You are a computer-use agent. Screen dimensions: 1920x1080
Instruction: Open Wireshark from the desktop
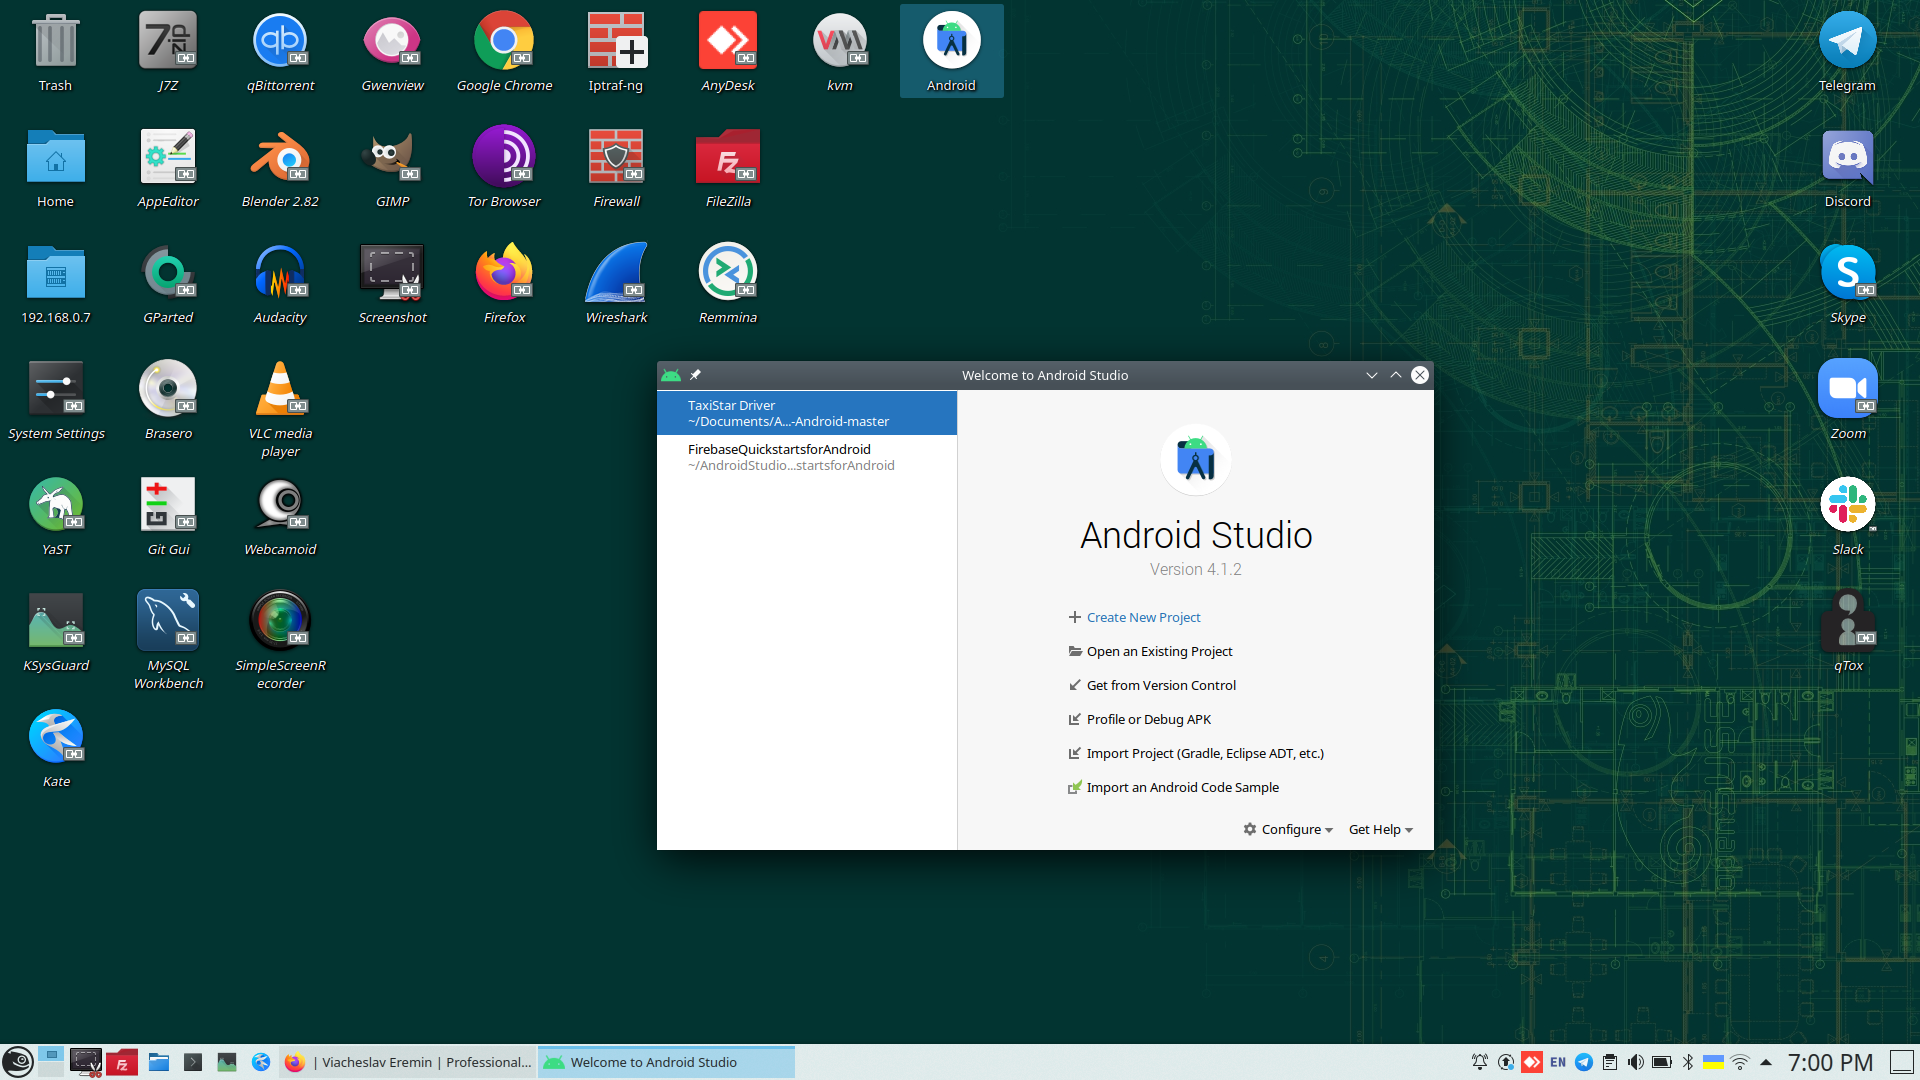[x=616, y=273]
